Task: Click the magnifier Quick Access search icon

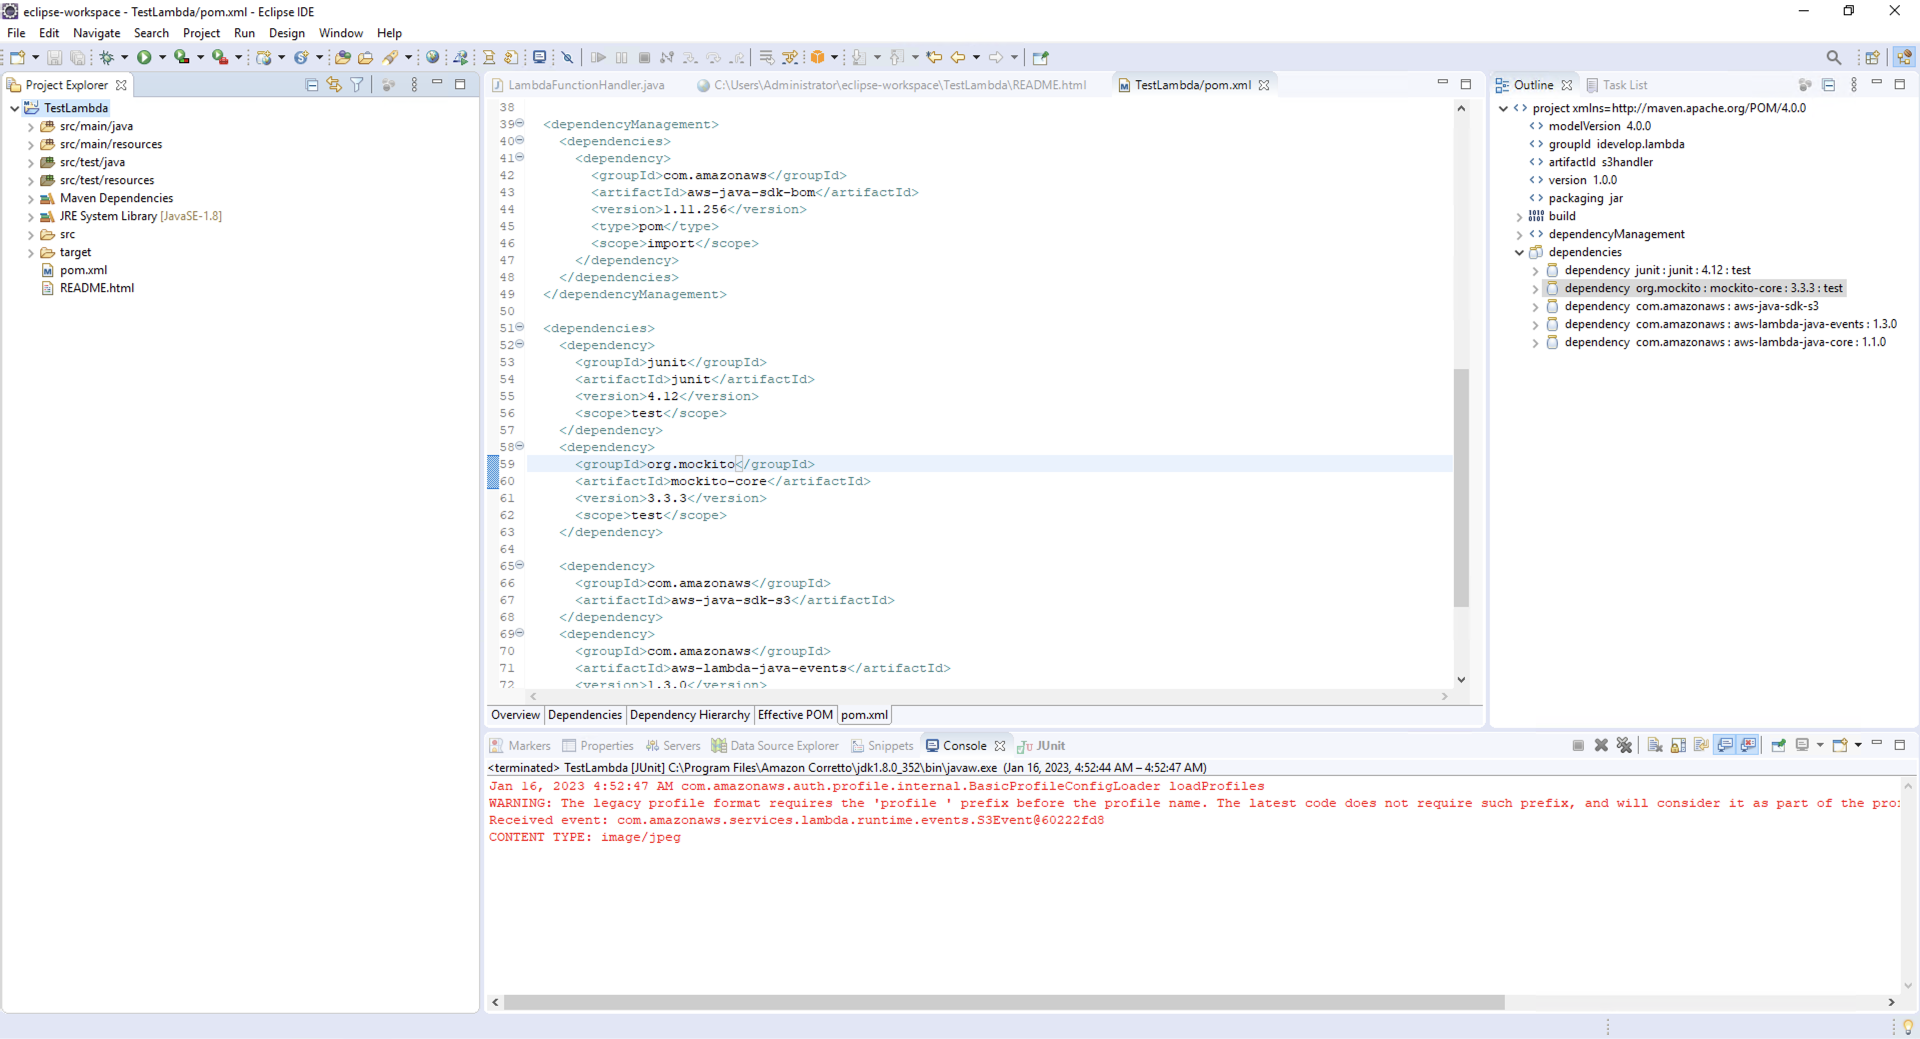Action: click(1833, 58)
